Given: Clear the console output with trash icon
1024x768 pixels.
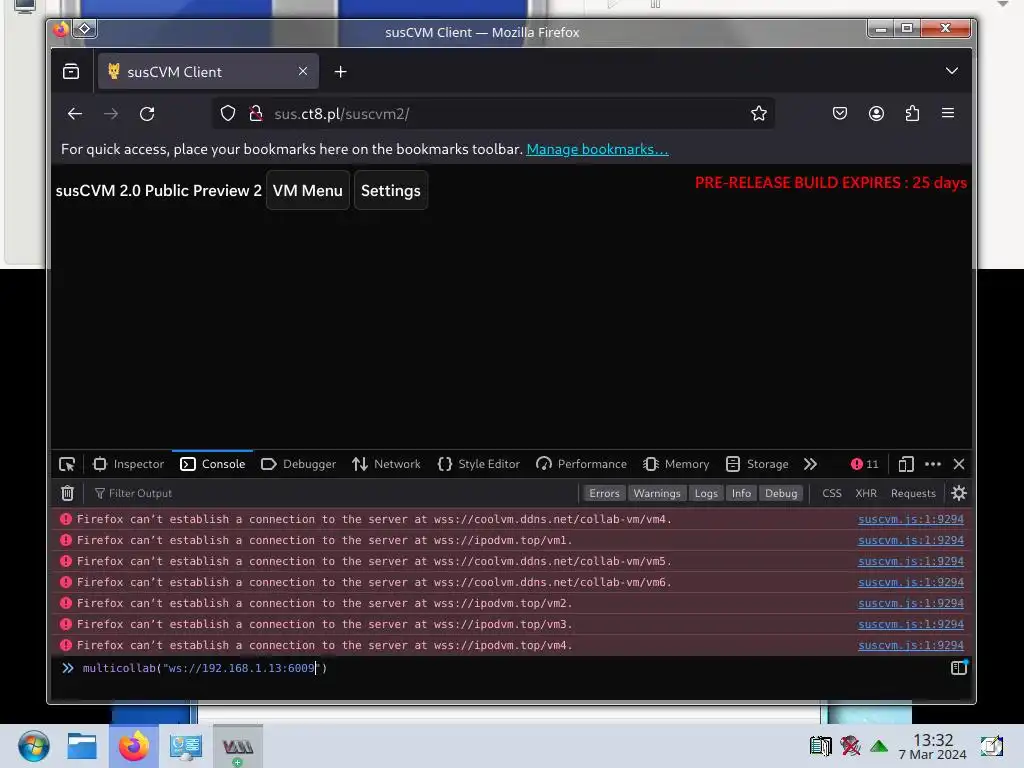Looking at the screenshot, I should click(x=67, y=493).
